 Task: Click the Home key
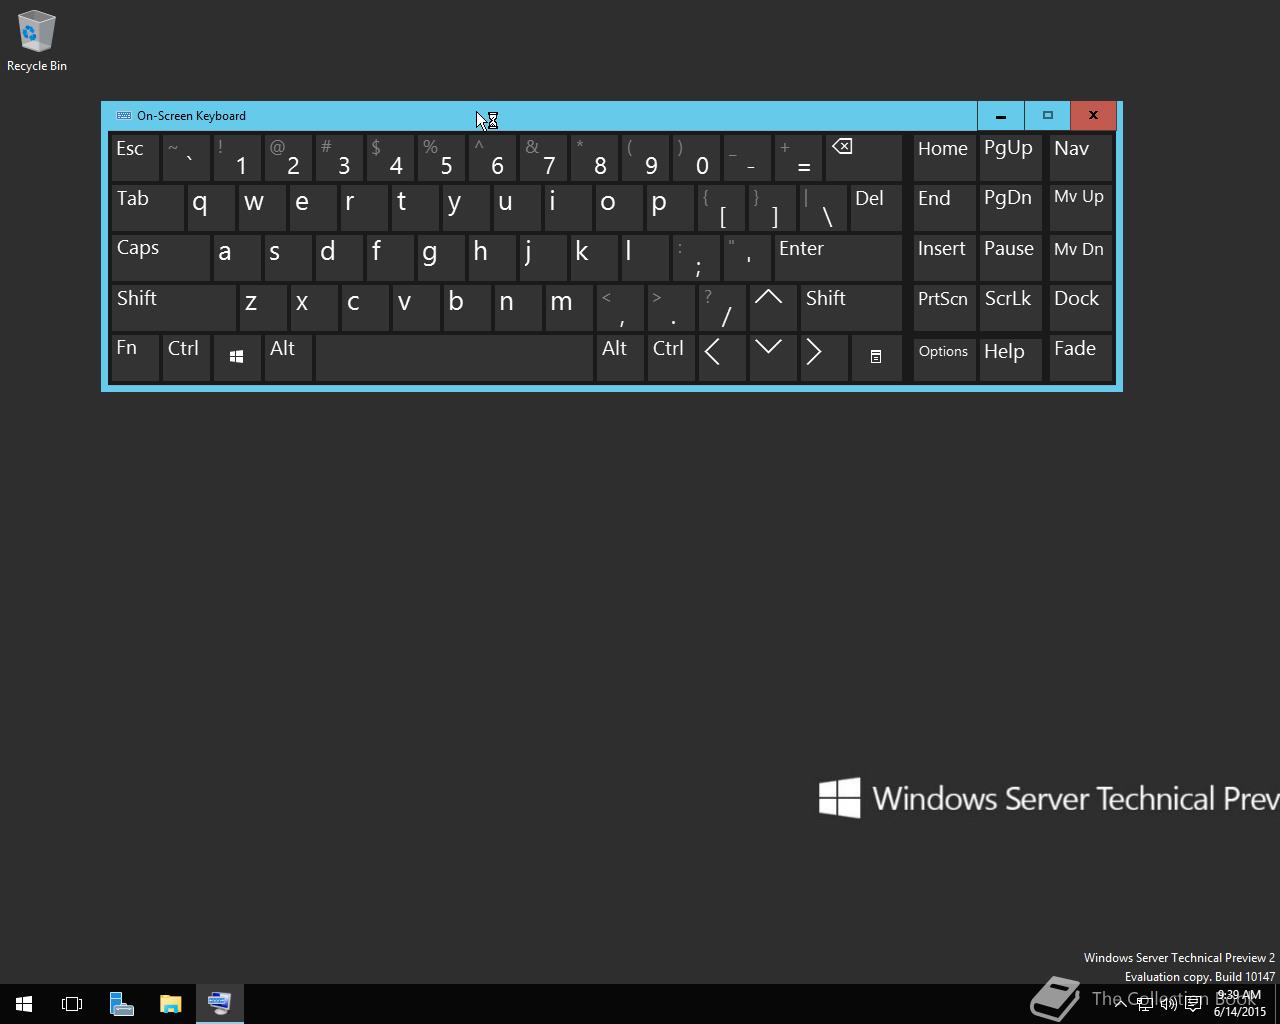coord(944,158)
